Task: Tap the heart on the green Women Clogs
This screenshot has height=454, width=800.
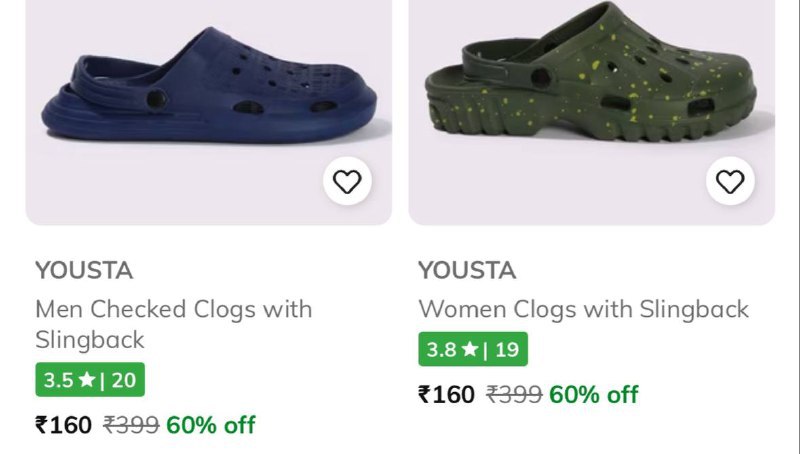Action: tap(730, 181)
